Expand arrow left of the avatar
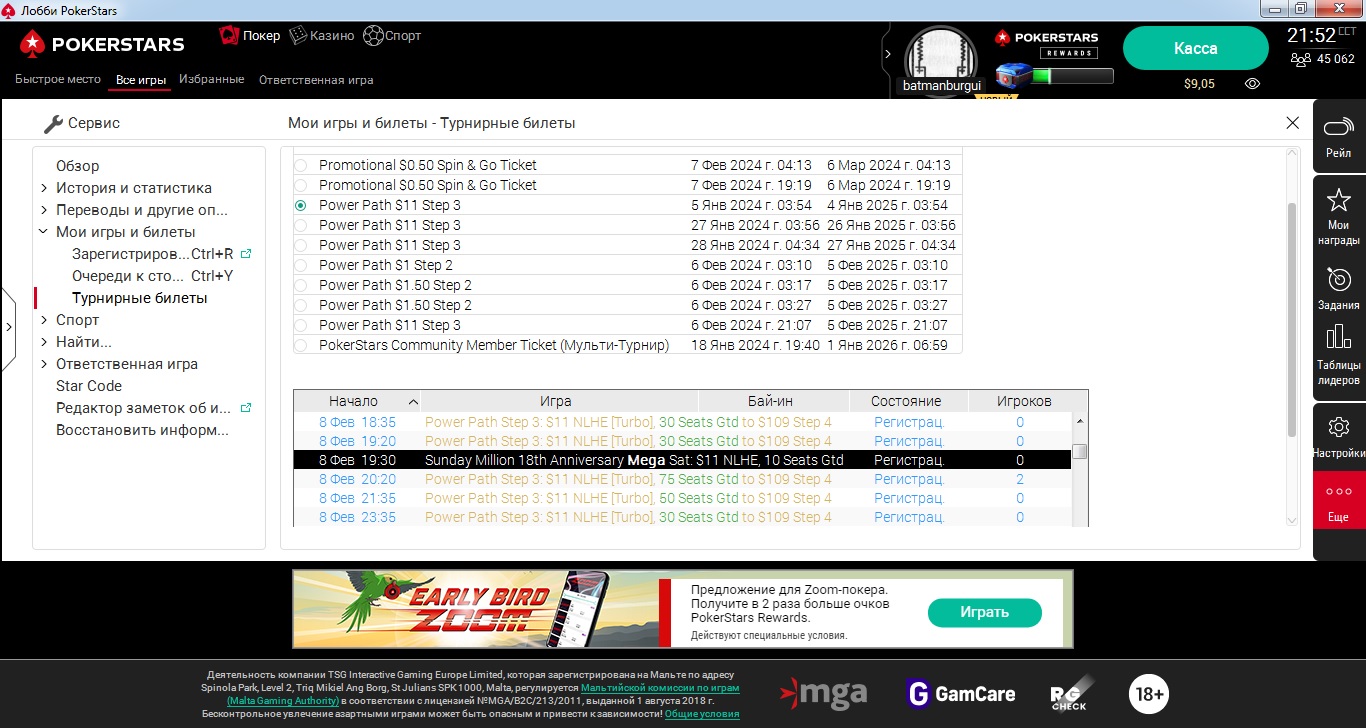The height and width of the screenshot is (728, 1366). tap(887, 54)
